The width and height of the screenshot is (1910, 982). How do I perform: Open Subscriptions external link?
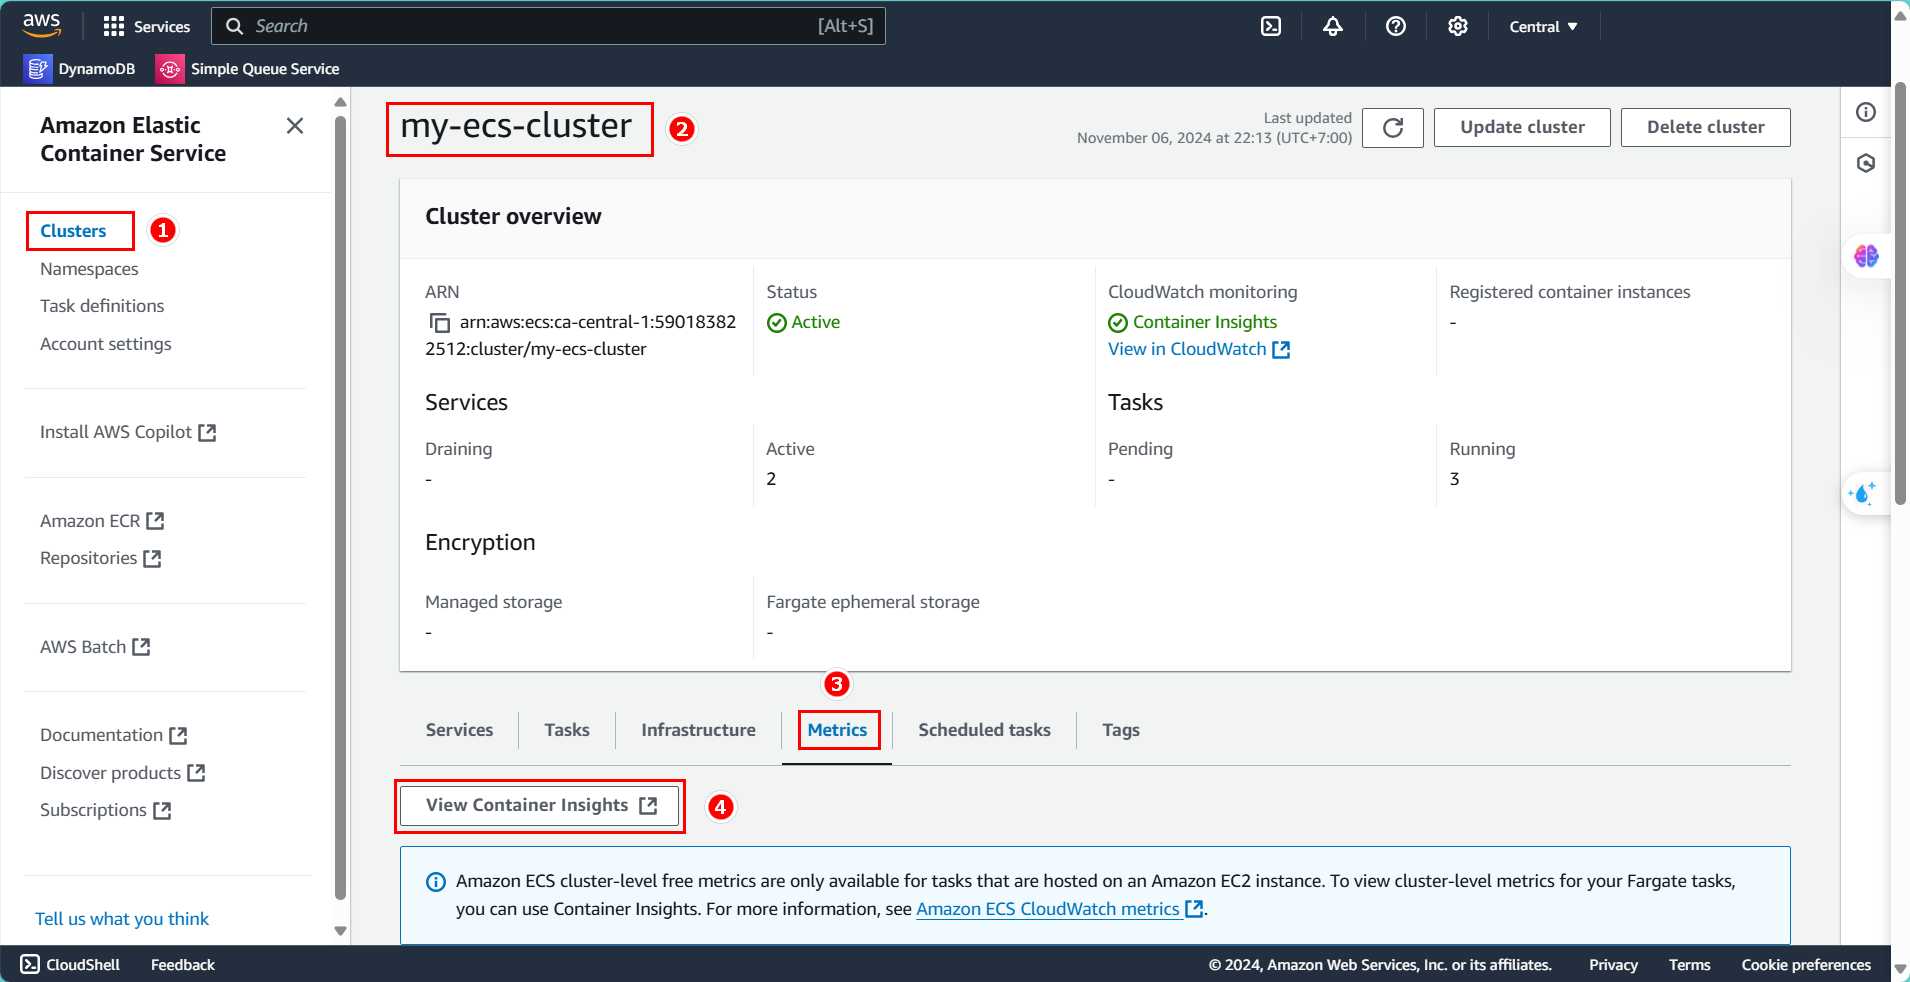pos(105,810)
